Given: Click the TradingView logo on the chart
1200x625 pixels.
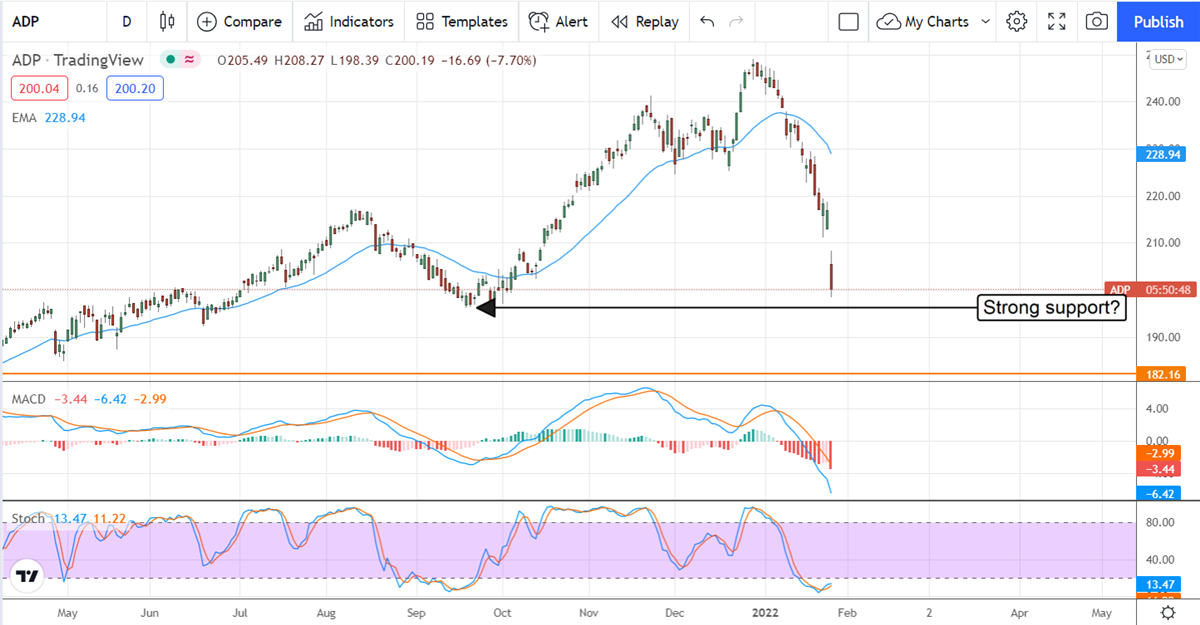Looking at the screenshot, I should (29, 577).
